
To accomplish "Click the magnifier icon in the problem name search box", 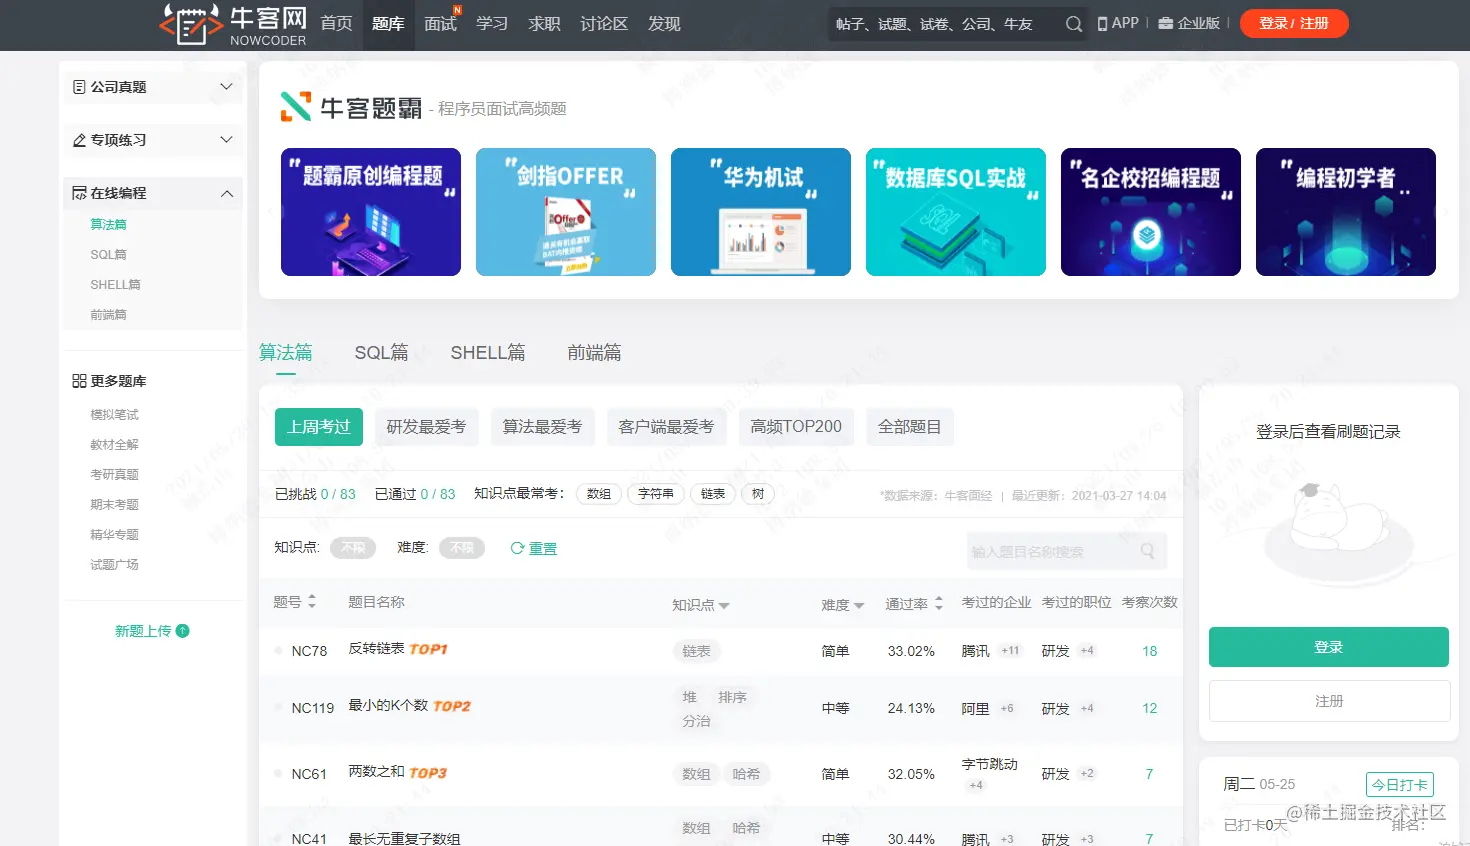I will pyautogui.click(x=1147, y=551).
